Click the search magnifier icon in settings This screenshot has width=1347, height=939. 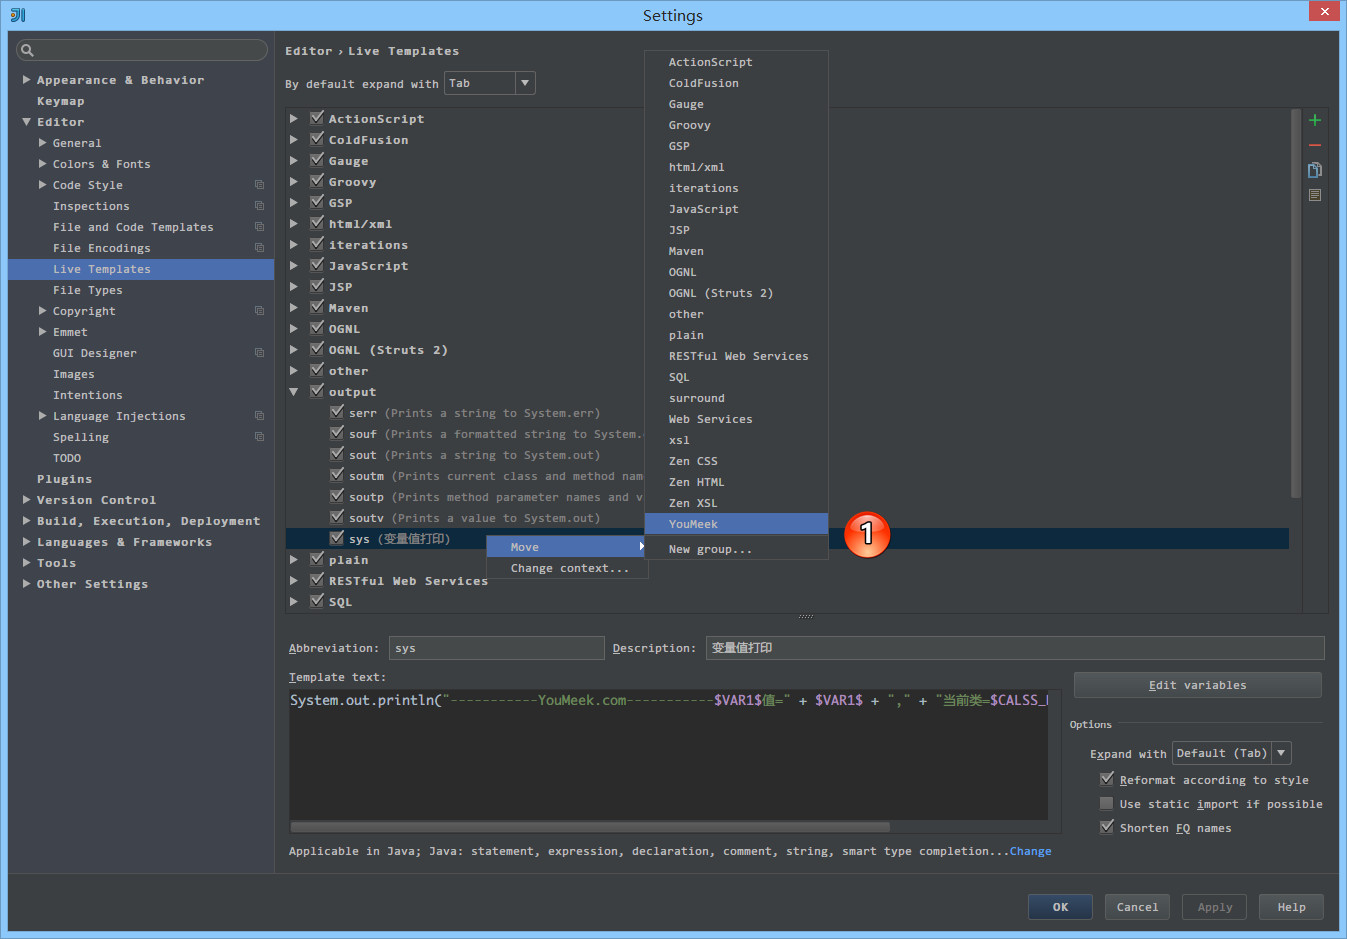pos(27,50)
